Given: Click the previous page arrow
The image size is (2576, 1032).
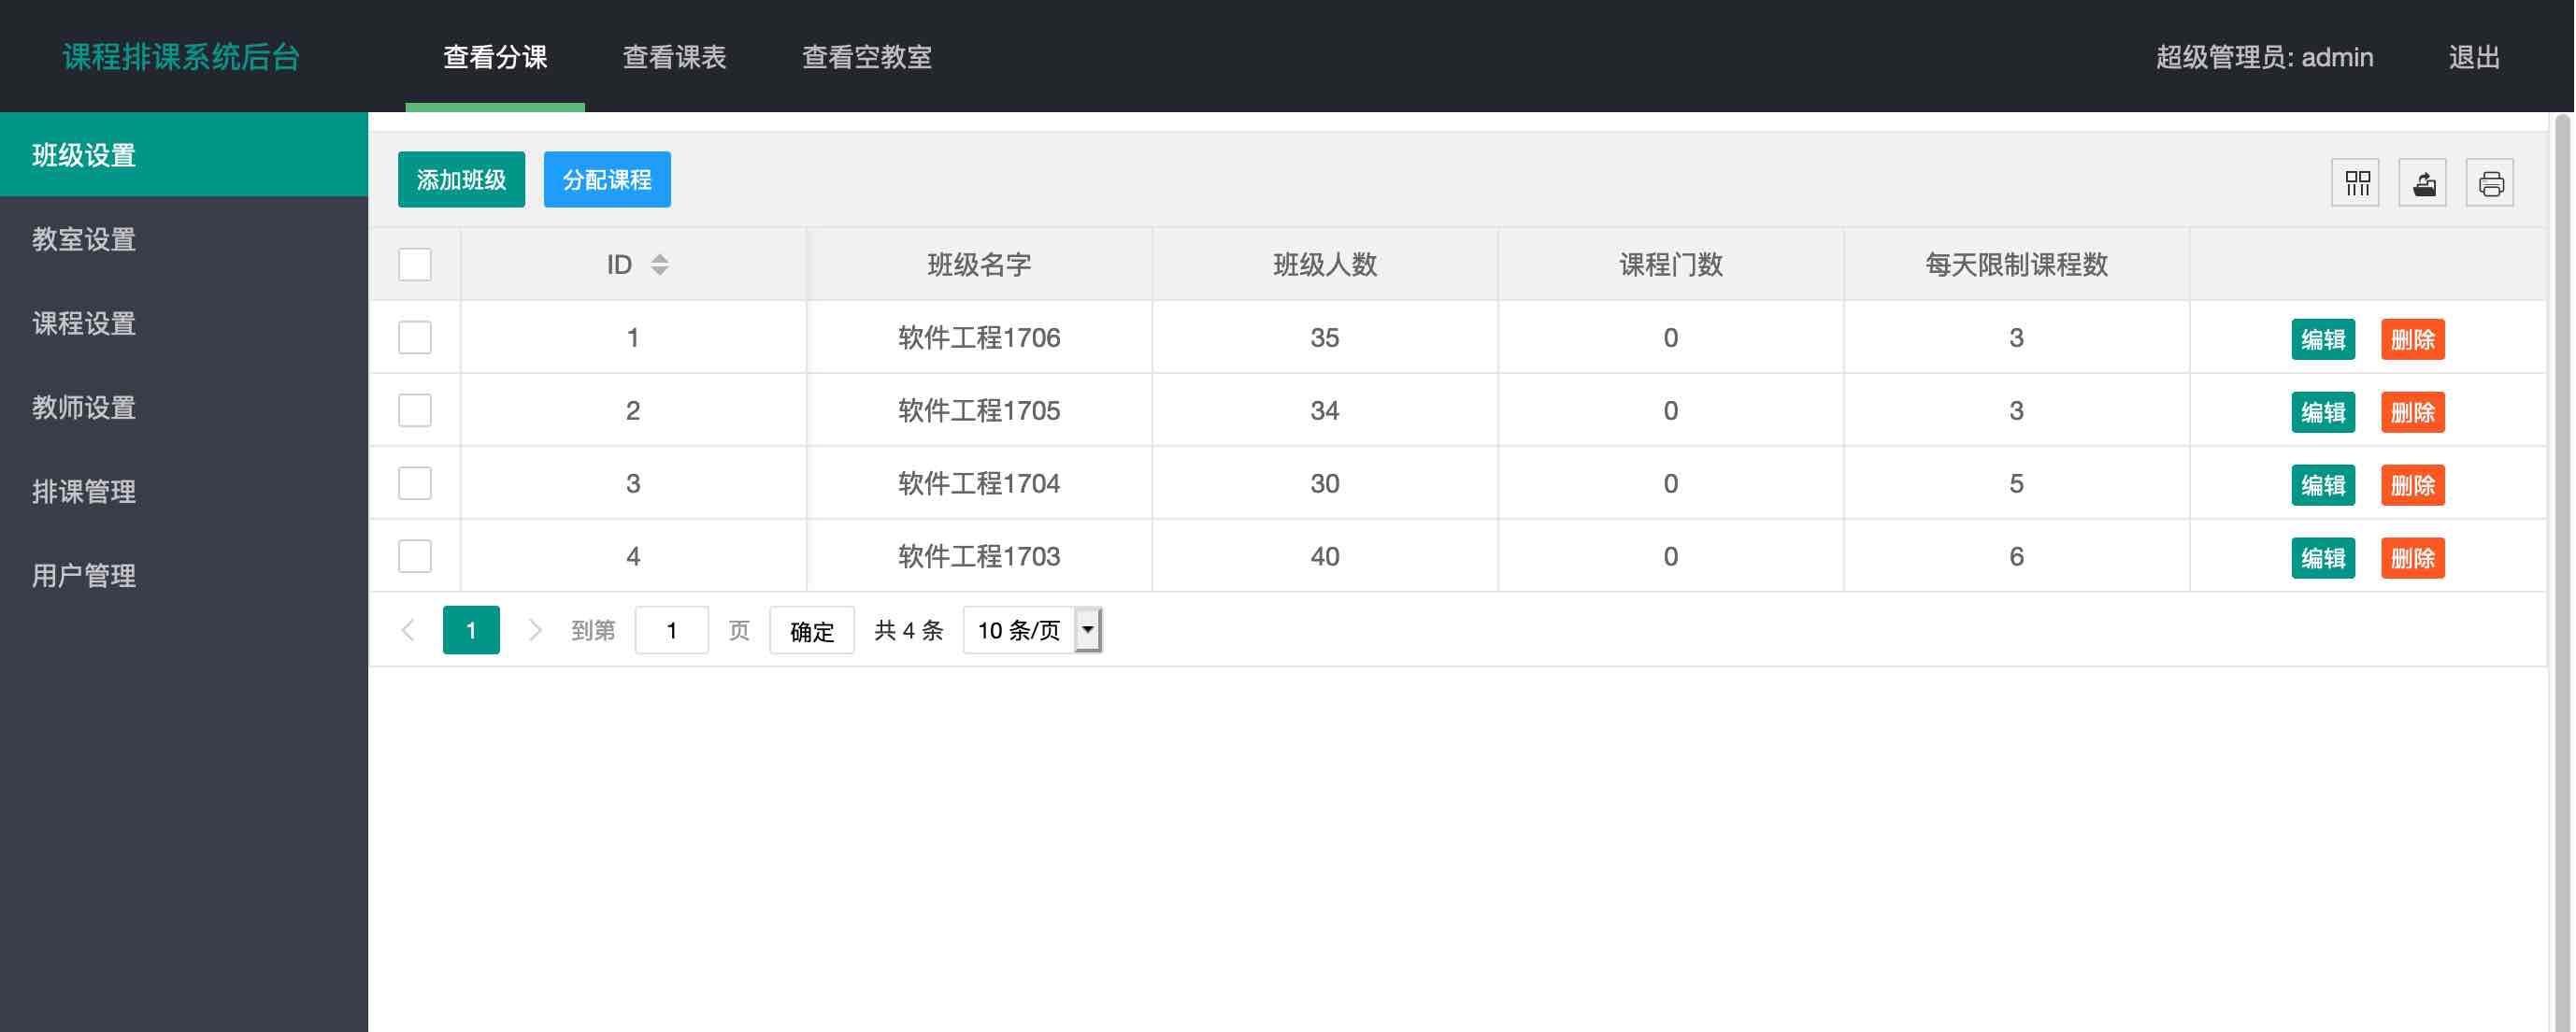Looking at the screenshot, I should click(408, 630).
